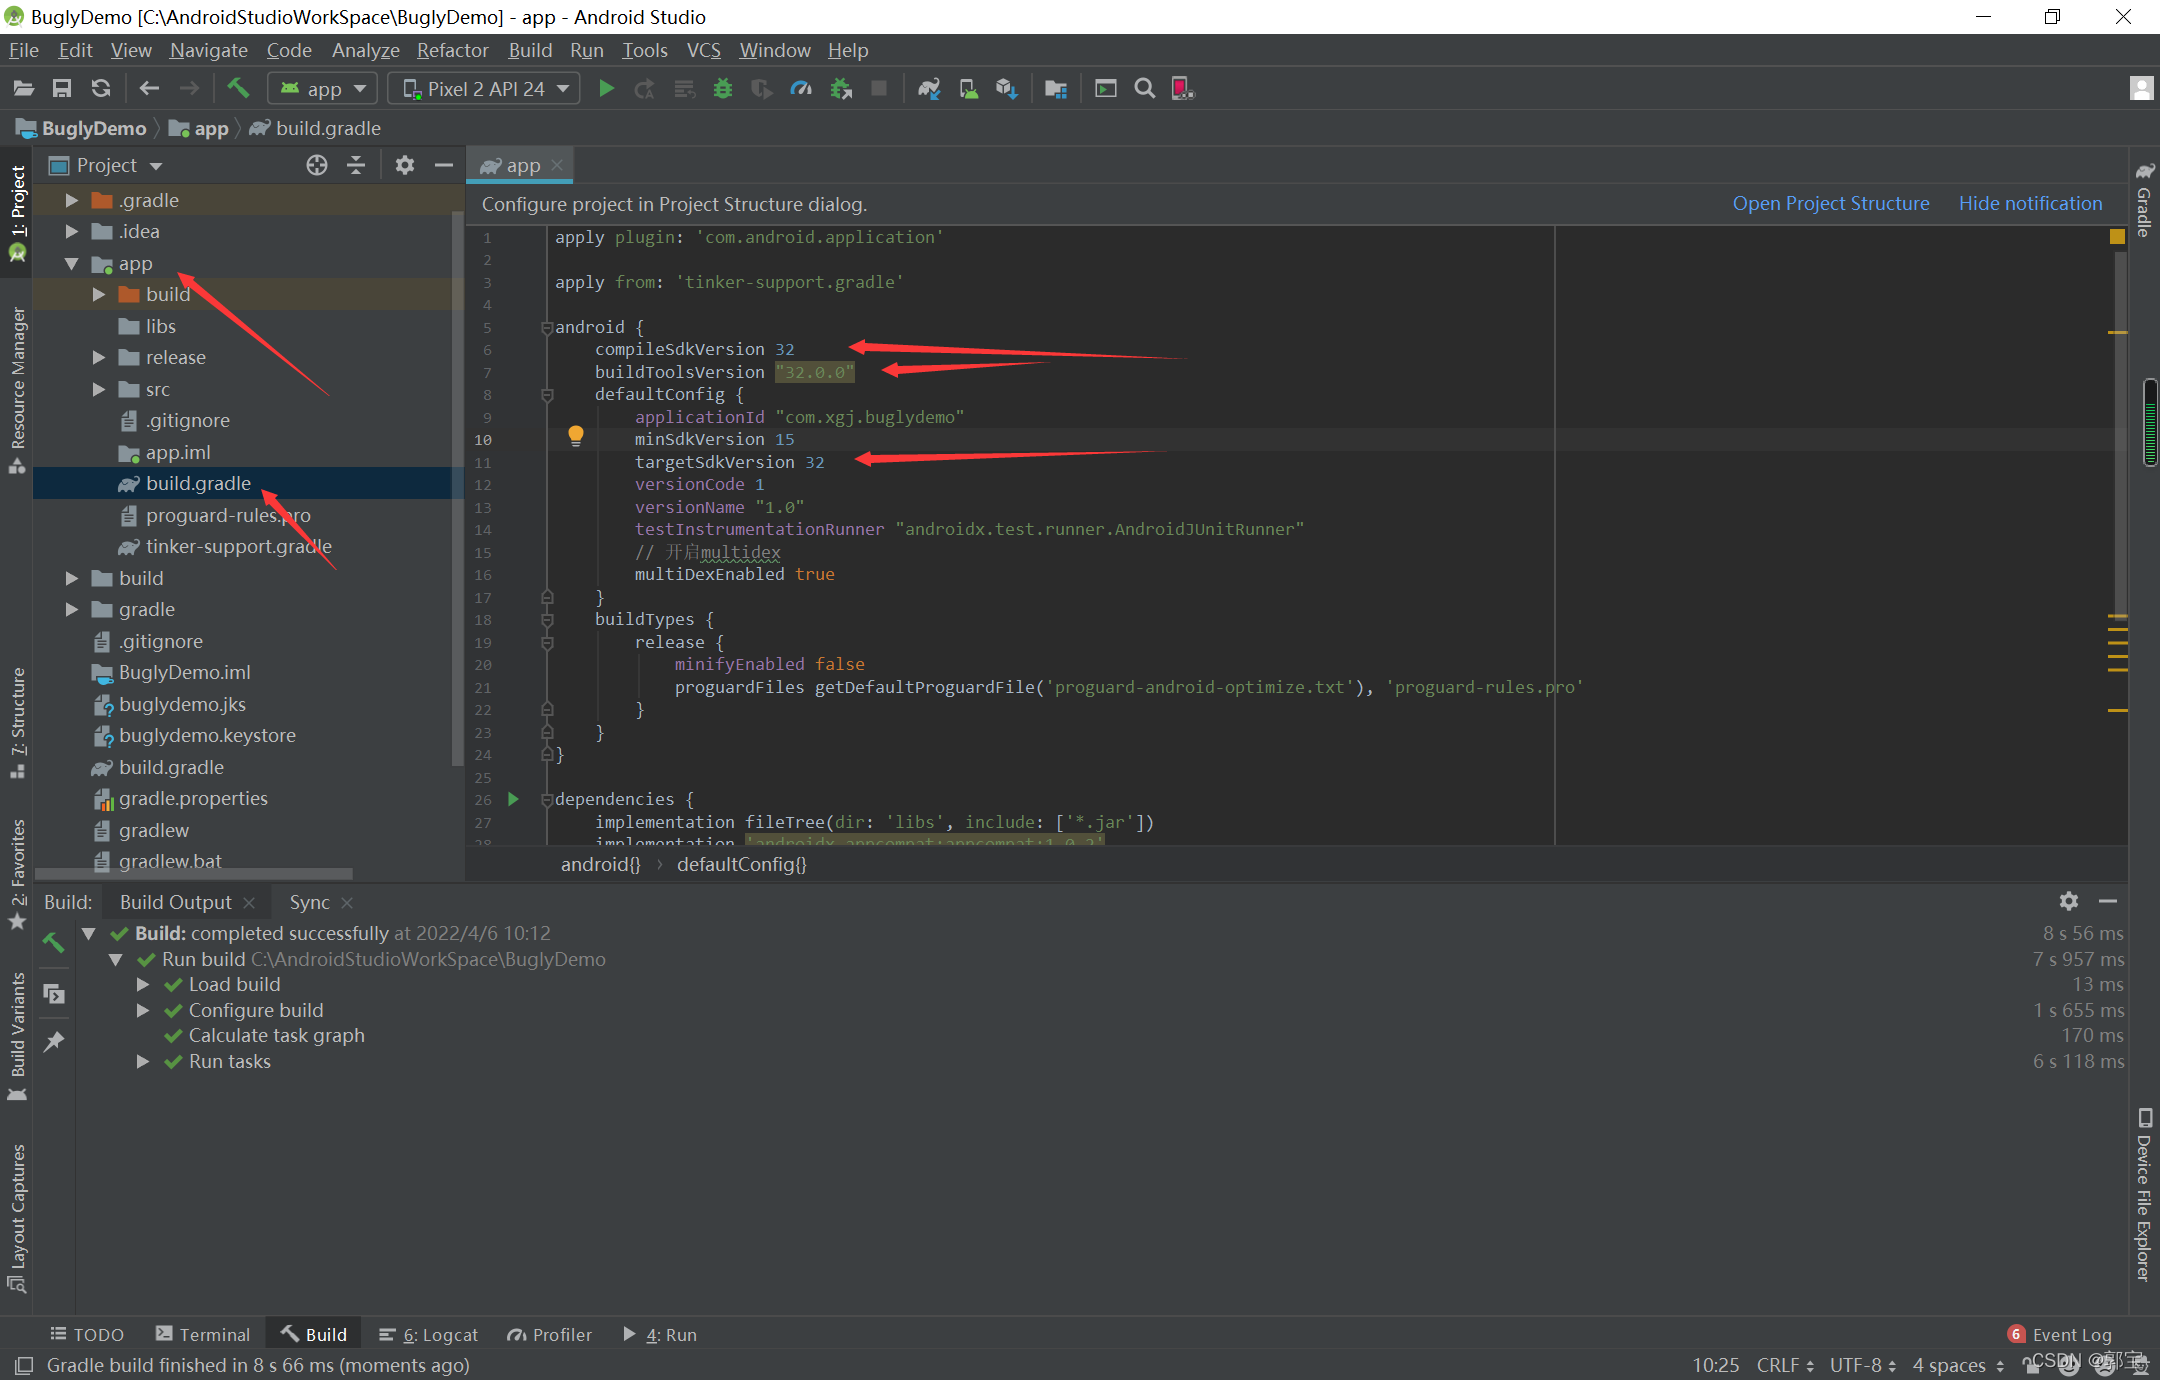Open Build panel settings gear
The image size is (2160, 1380).
2069,901
